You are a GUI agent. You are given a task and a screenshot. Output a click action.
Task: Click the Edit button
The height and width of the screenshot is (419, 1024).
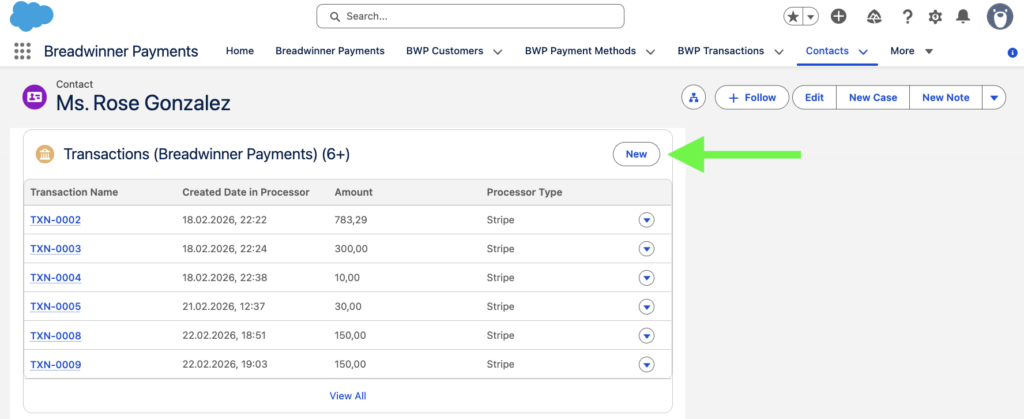(814, 97)
